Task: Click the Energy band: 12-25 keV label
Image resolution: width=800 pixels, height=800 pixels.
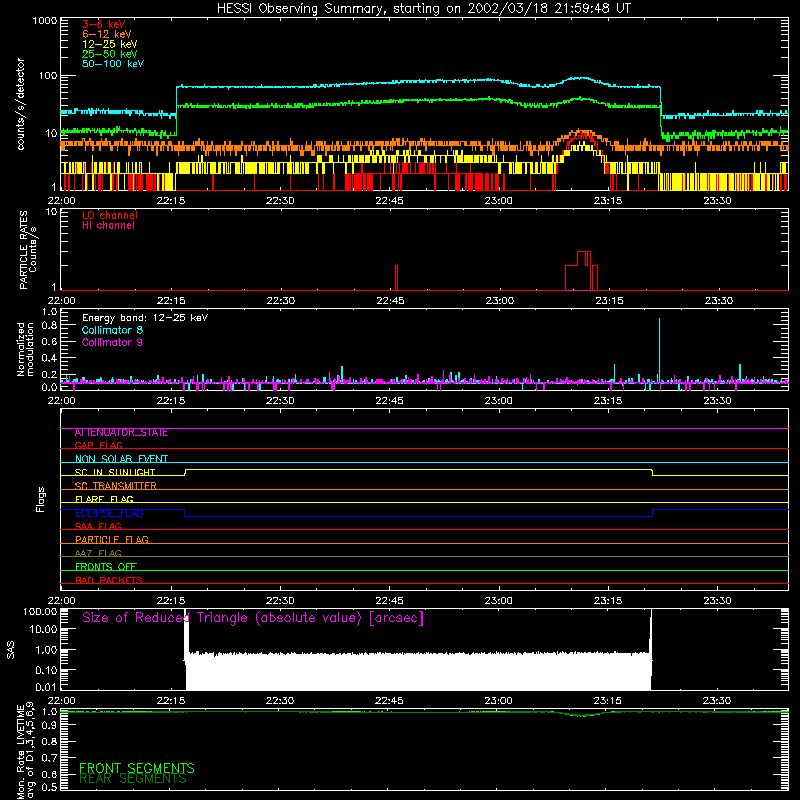Action: point(145,318)
